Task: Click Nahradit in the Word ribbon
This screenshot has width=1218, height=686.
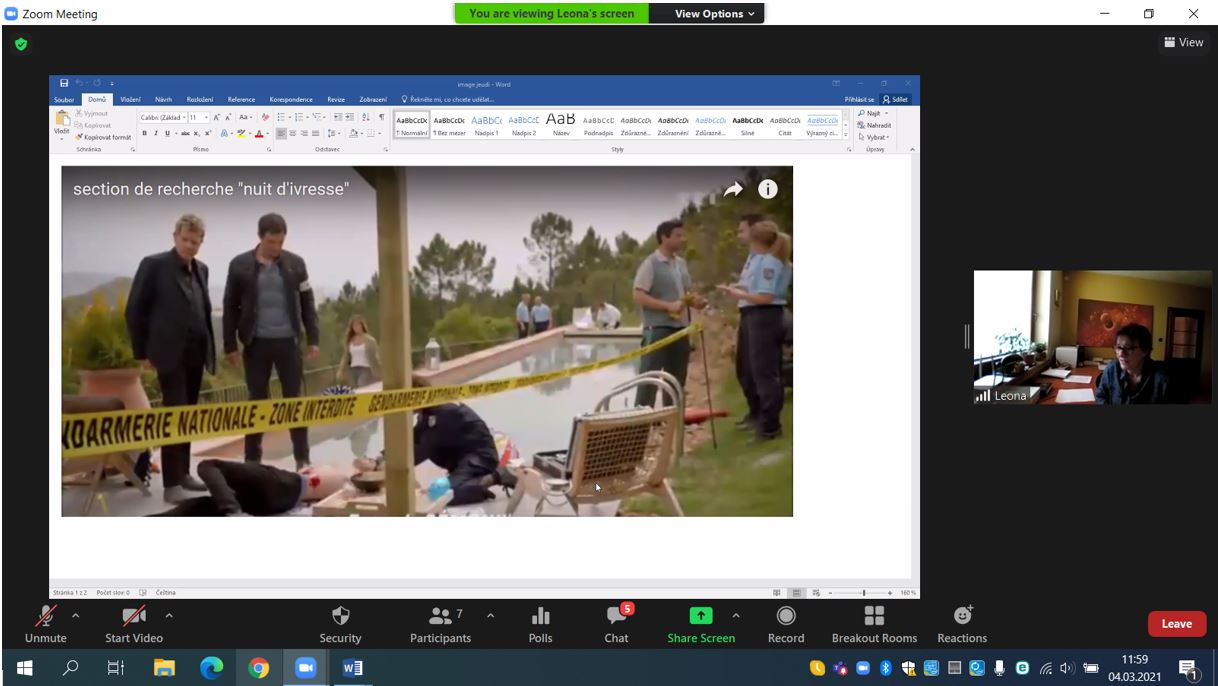Action: click(x=874, y=125)
